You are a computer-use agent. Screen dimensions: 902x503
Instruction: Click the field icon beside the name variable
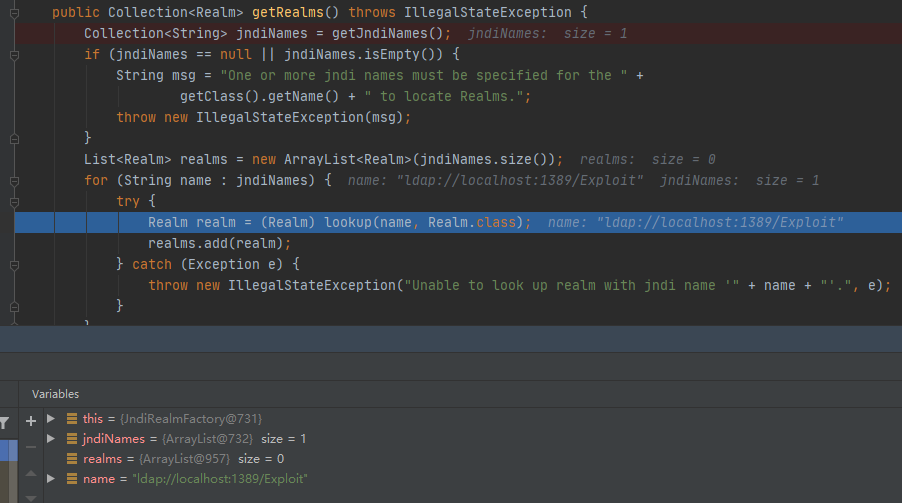[72, 479]
